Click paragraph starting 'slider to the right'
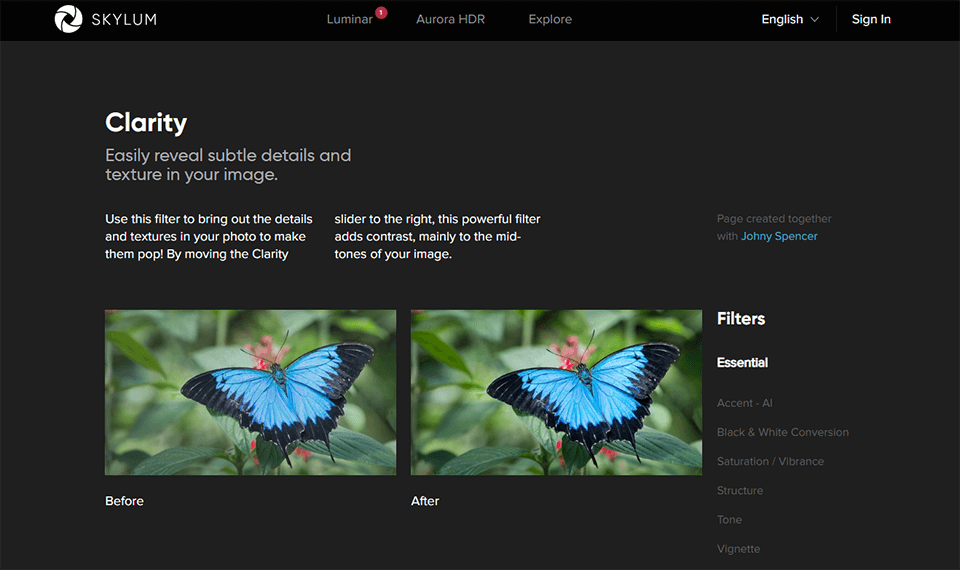Image resolution: width=960 pixels, height=570 pixels. 437,236
